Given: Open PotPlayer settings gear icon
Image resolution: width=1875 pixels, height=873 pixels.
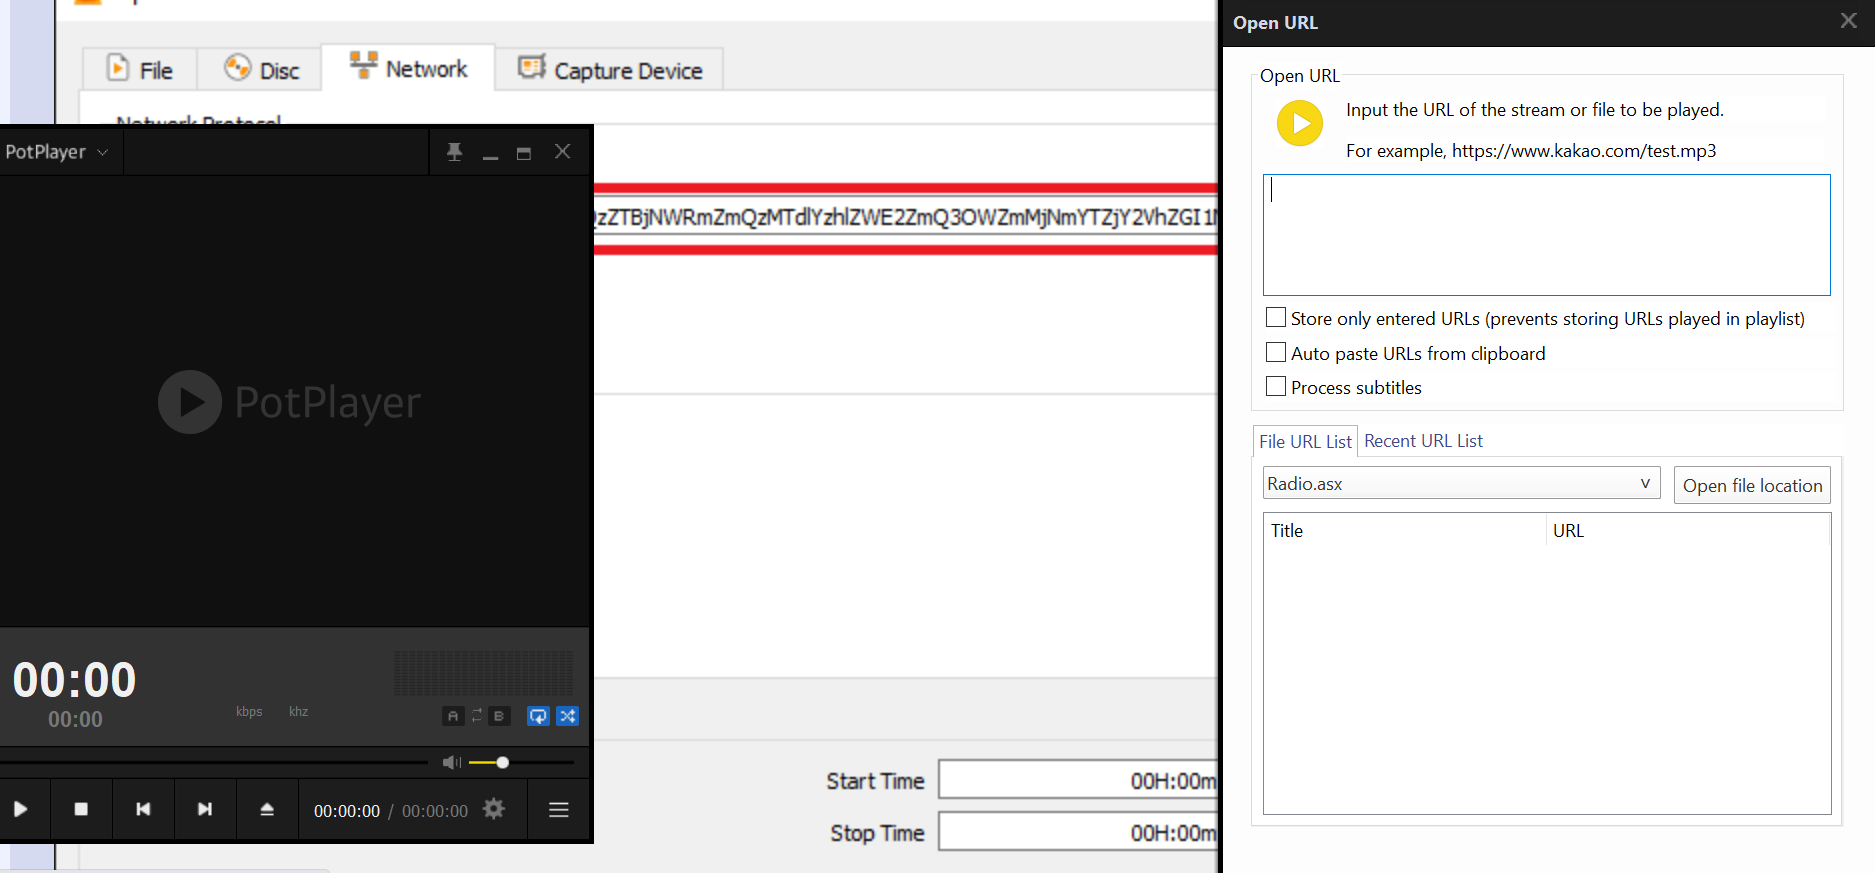Looking at the screenshot, I should [494, 809].
